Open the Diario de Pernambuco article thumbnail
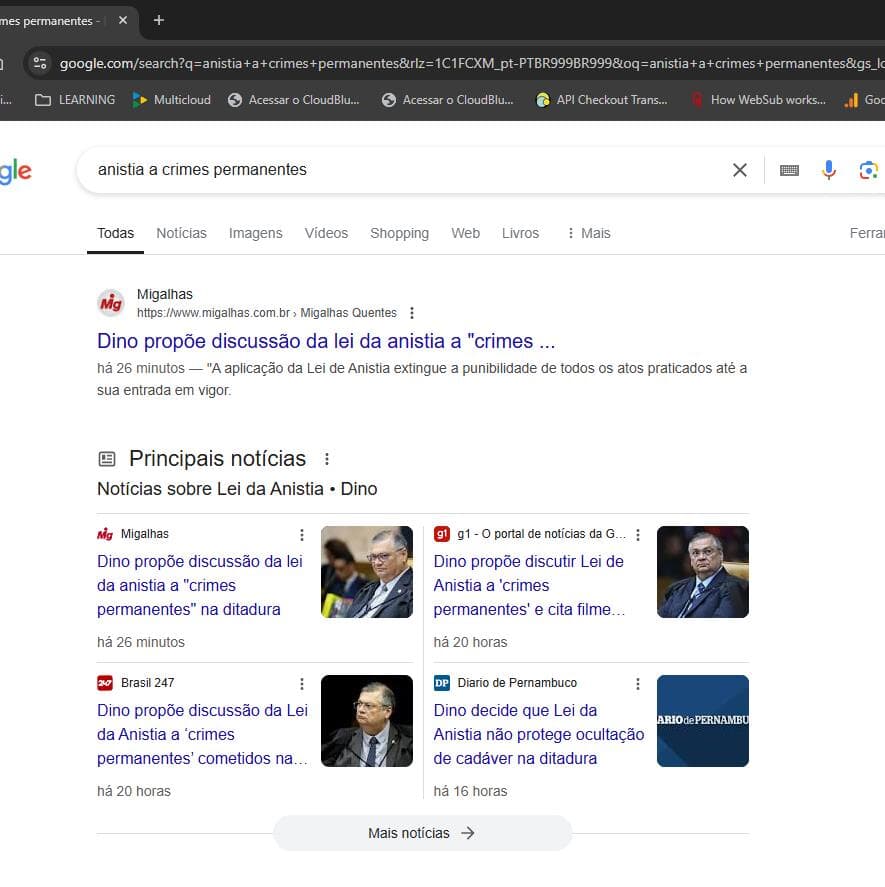This screenshot has height=887, width=885. [702, 721]
